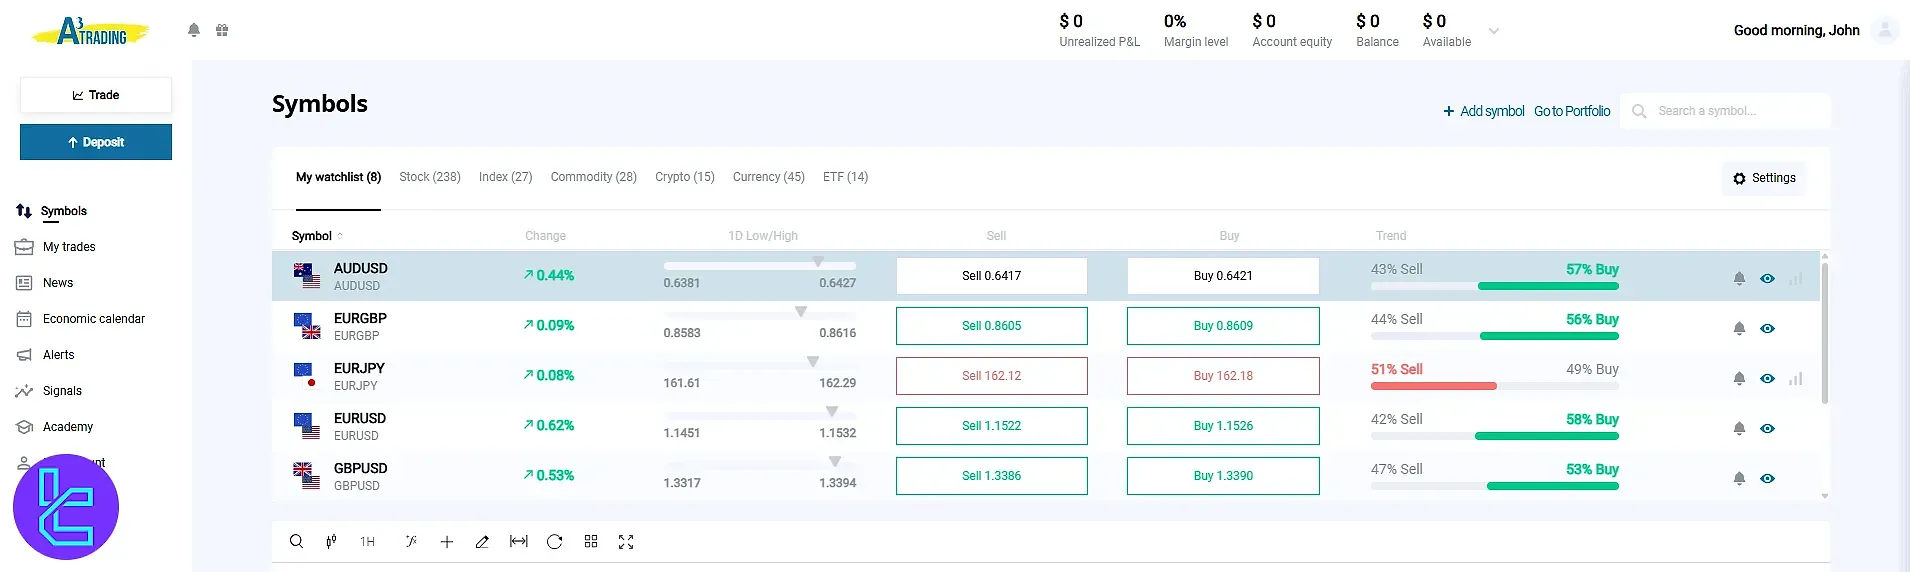Expand the account balance chevron
The width and height of the screenshot is (1910, 572).
(x=1494, y=31)
